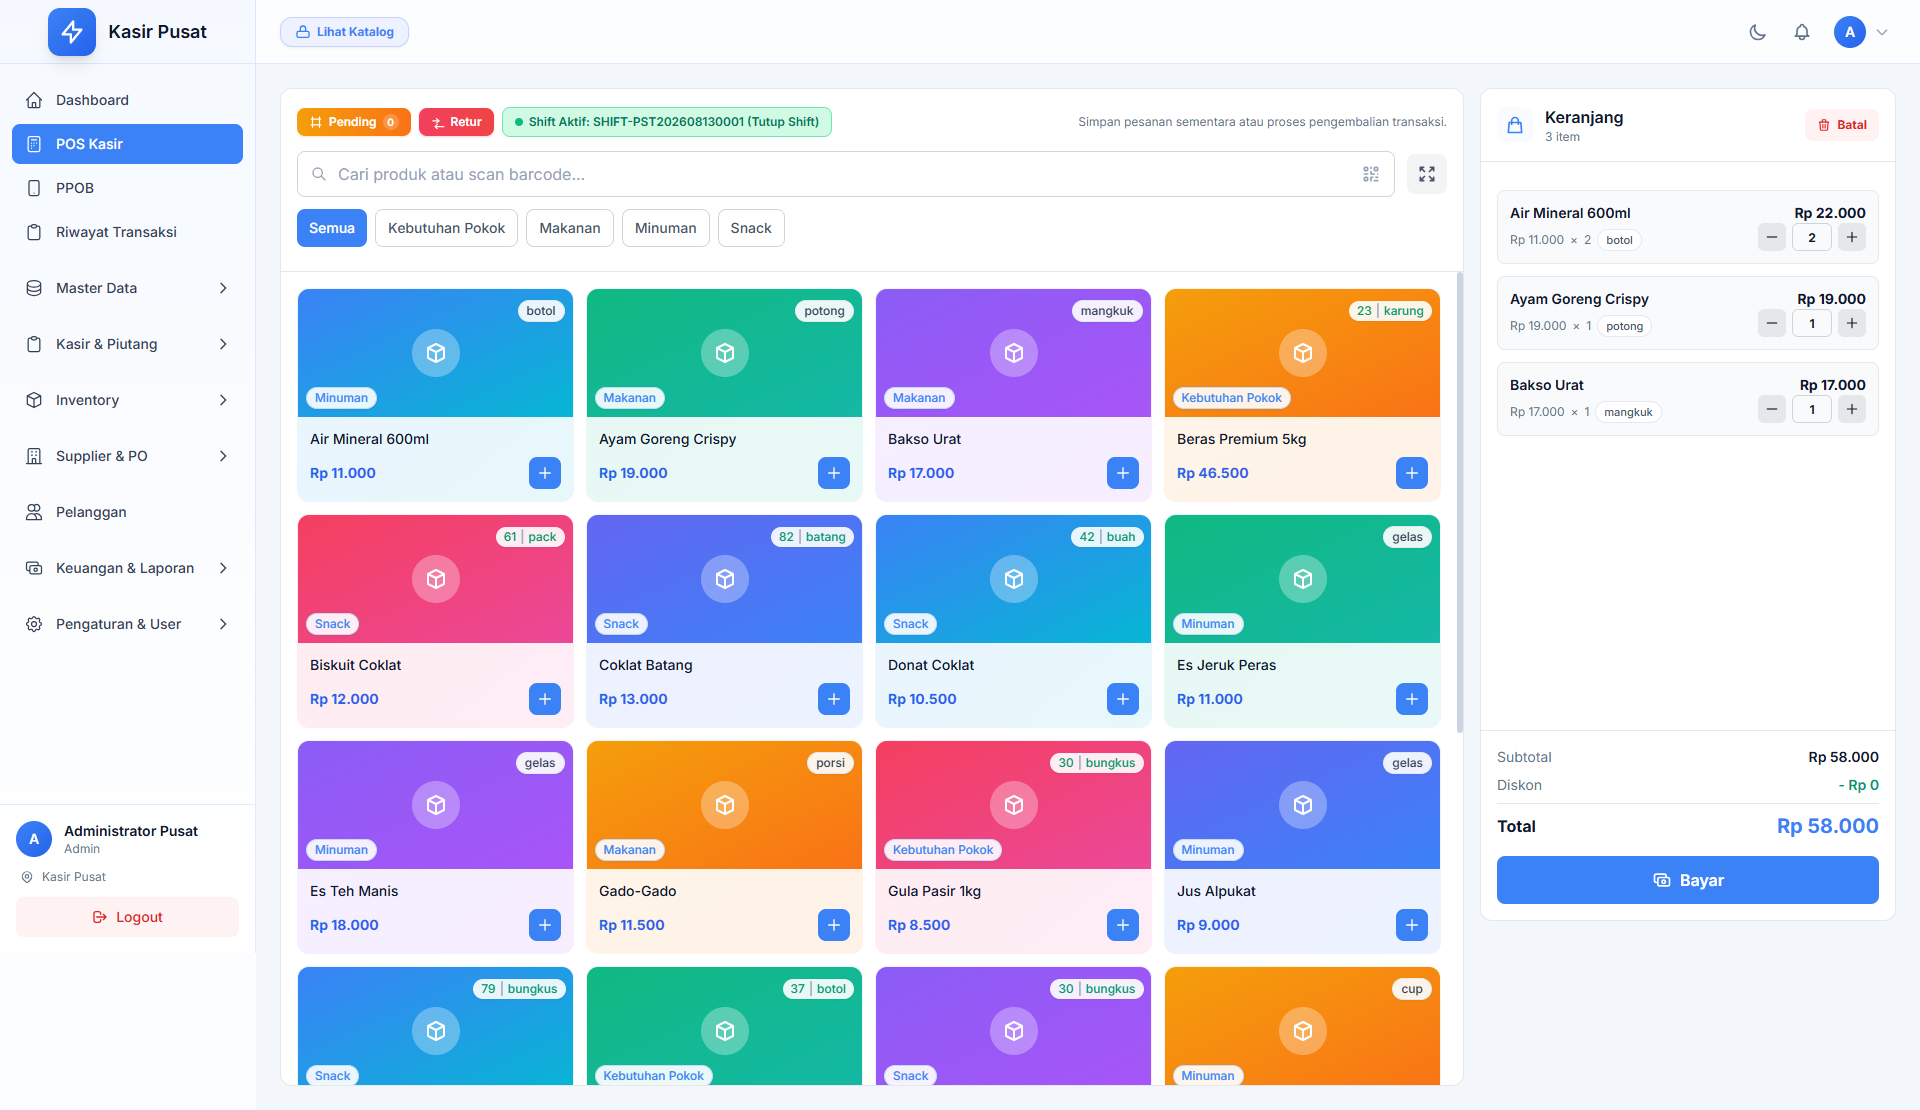Cancel the cart with Batal

tap(1842, 125)
